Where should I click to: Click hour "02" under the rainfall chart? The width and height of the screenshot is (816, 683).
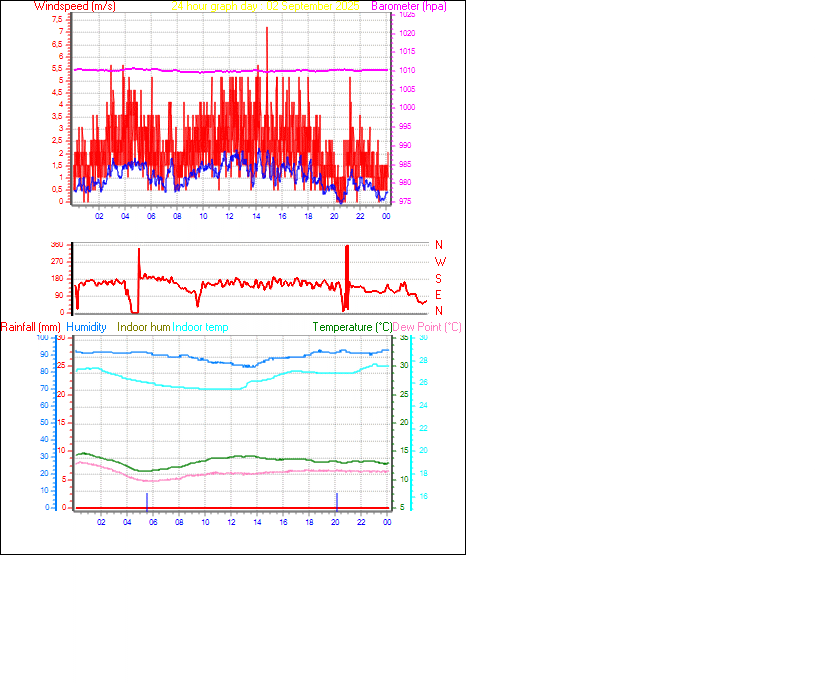point(101,522)
